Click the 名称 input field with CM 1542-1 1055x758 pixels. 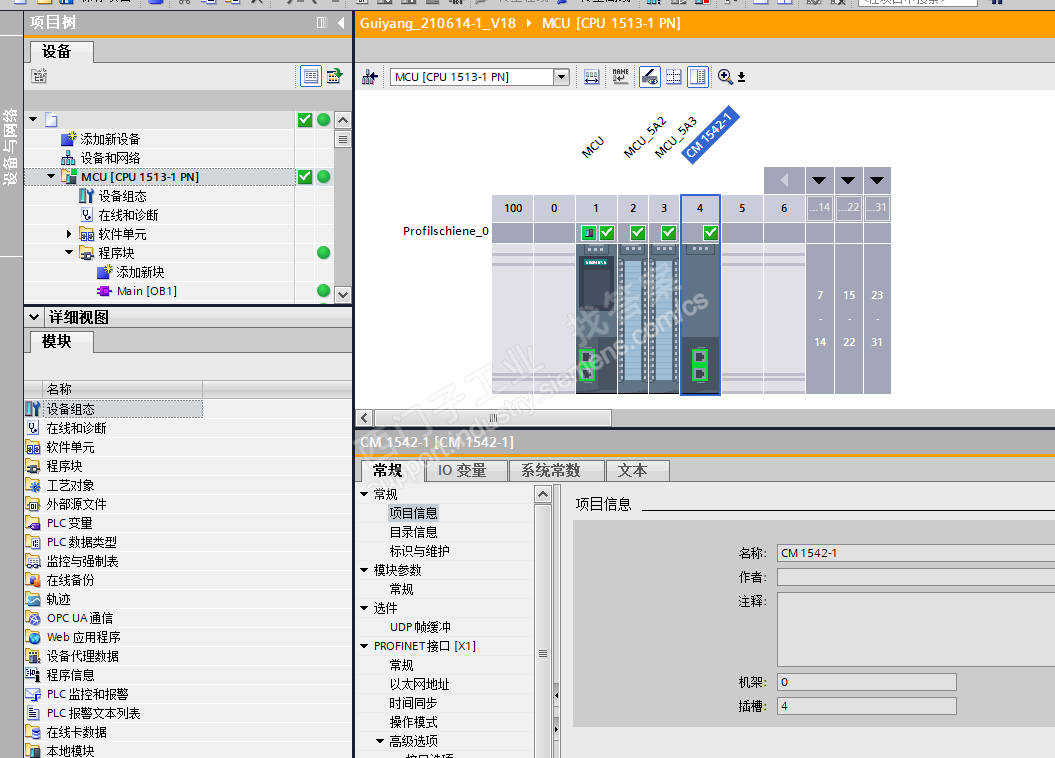point(916,553)
